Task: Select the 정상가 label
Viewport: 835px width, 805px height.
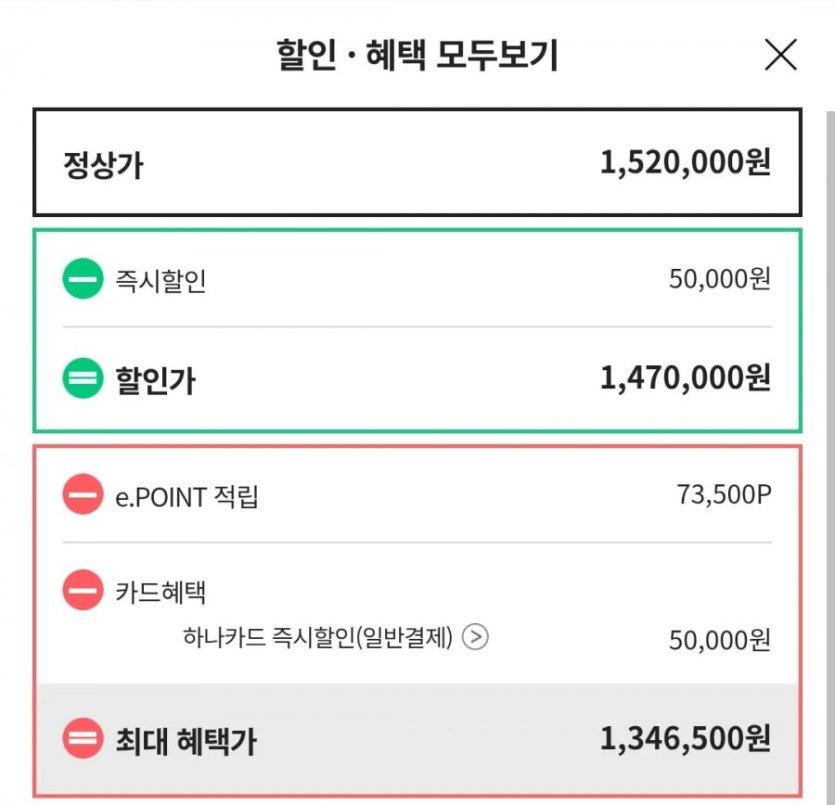Action: pyautogui.click(x=103, y=163)
